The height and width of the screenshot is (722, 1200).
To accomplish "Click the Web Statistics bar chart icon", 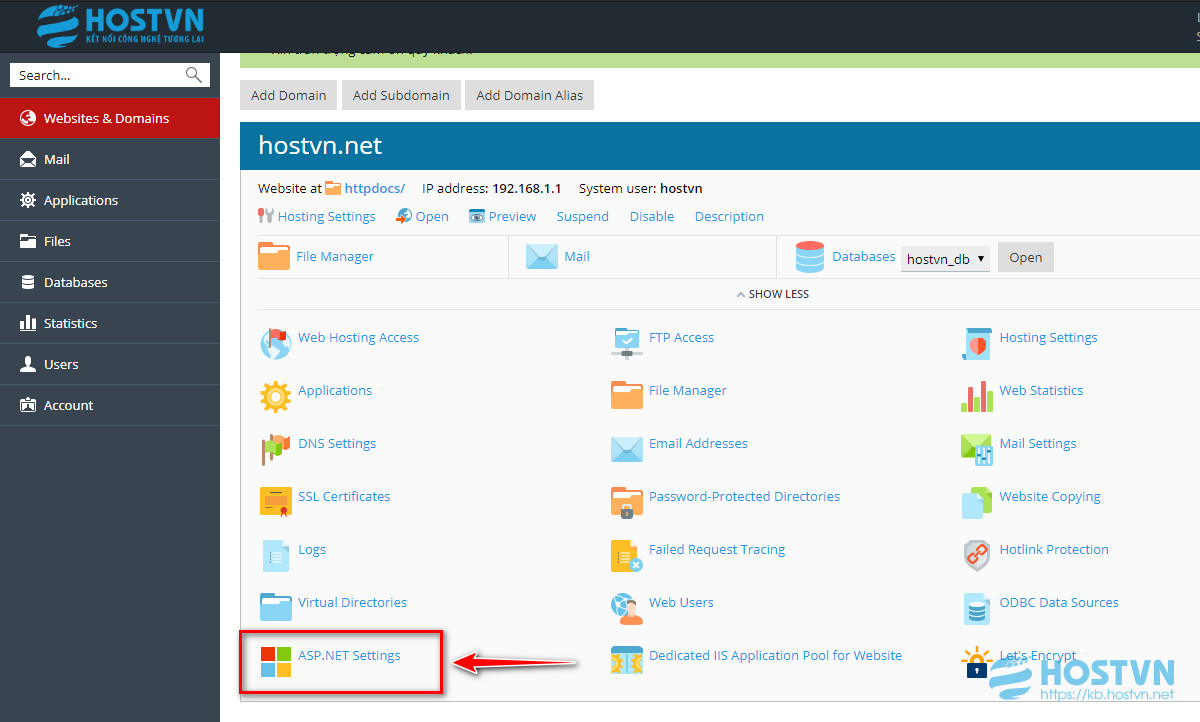I will point(977,396).
